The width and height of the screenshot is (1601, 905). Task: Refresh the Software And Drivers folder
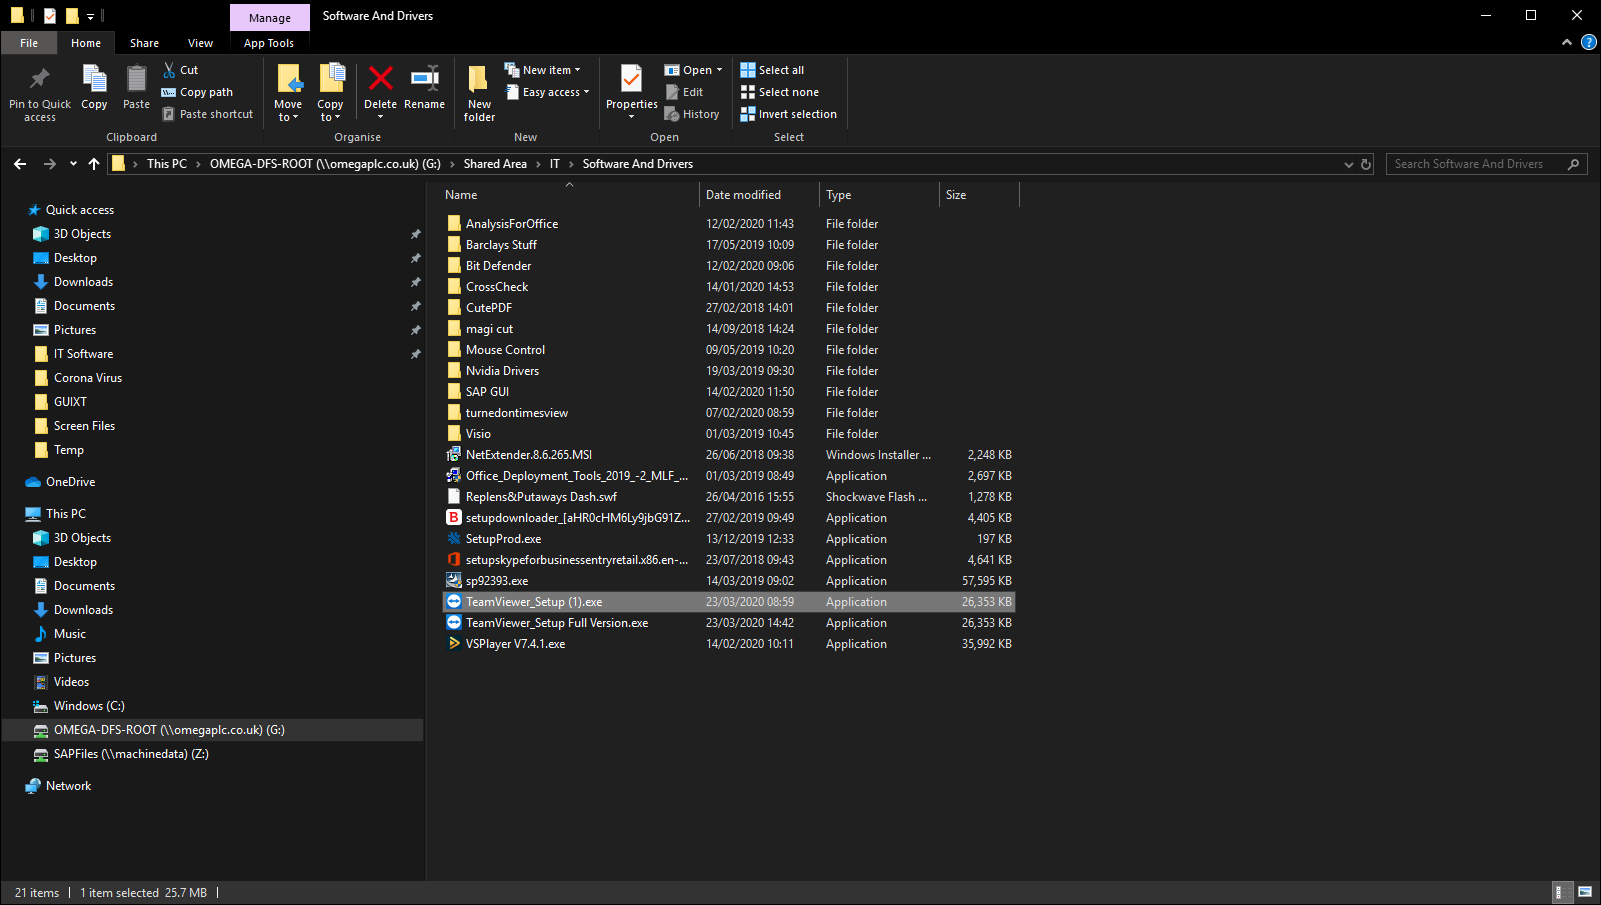coord(1366,164)
